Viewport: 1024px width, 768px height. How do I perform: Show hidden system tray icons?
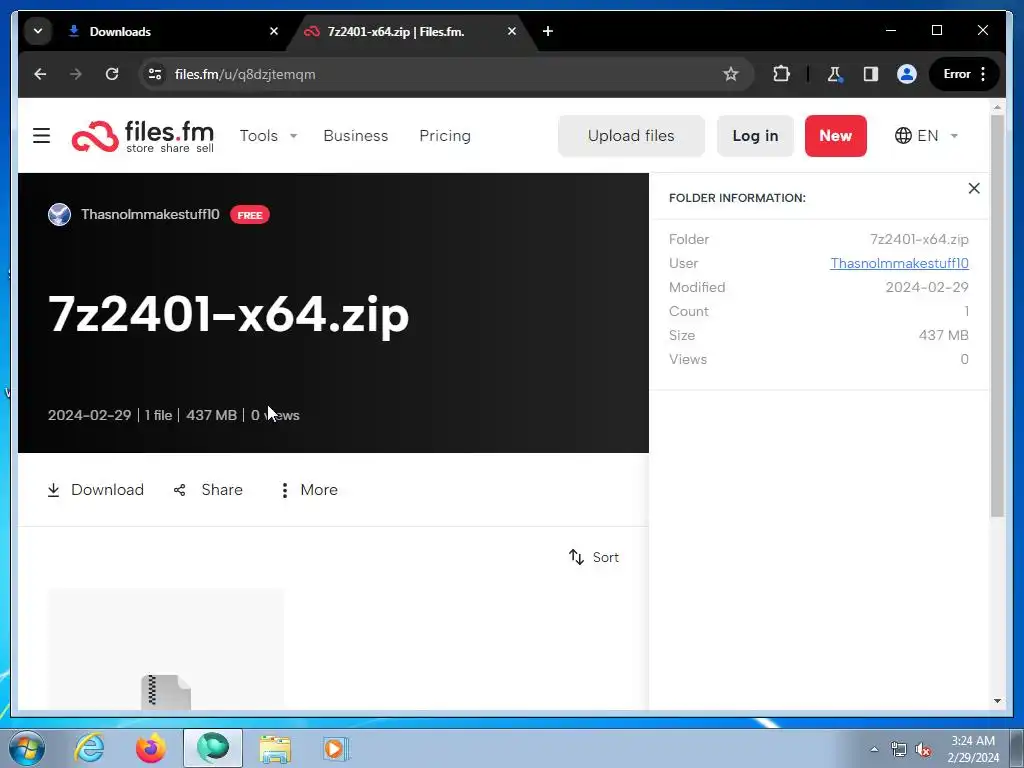pyautogui.click(x=874, y=749)
